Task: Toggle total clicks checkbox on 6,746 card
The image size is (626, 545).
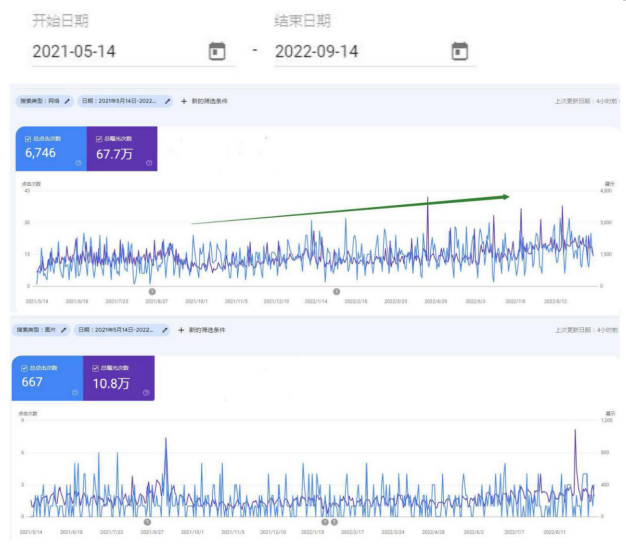Action: click(x=27, y=139)
